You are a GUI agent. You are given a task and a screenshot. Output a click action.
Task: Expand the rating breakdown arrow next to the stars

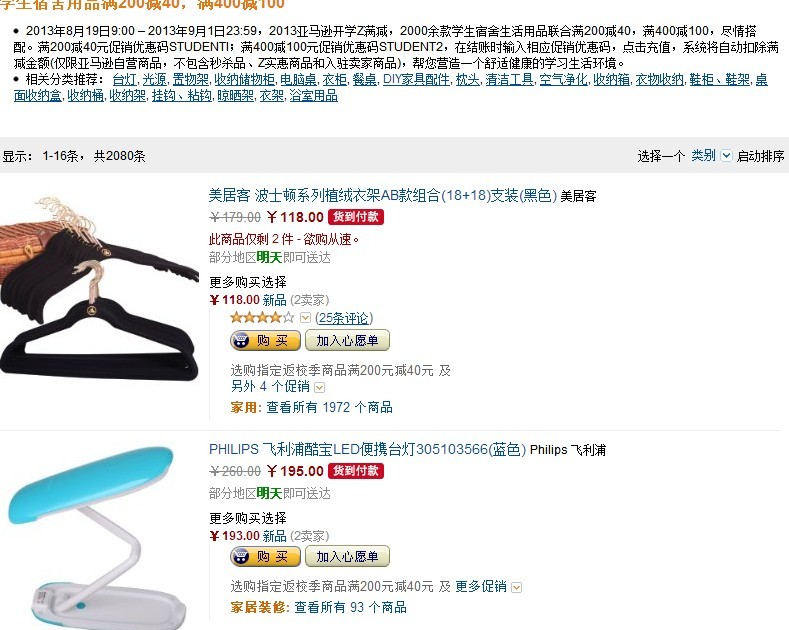(x=305, y=318)
